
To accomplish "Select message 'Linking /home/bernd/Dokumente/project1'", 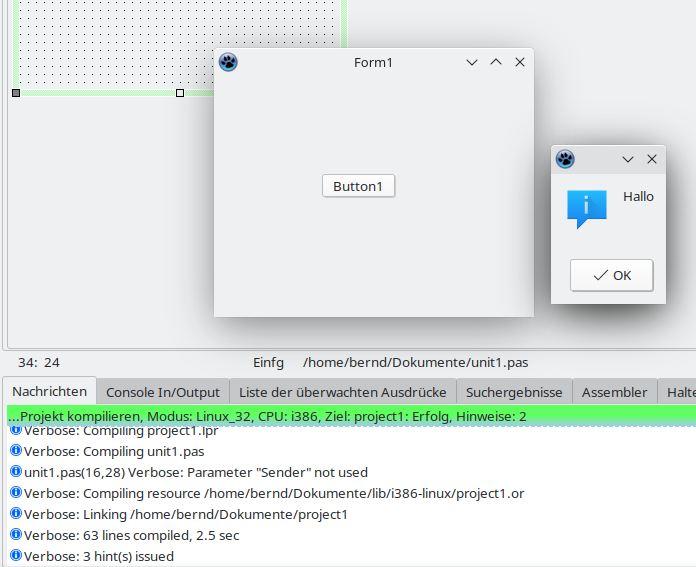I will click(x=352, y=514).
